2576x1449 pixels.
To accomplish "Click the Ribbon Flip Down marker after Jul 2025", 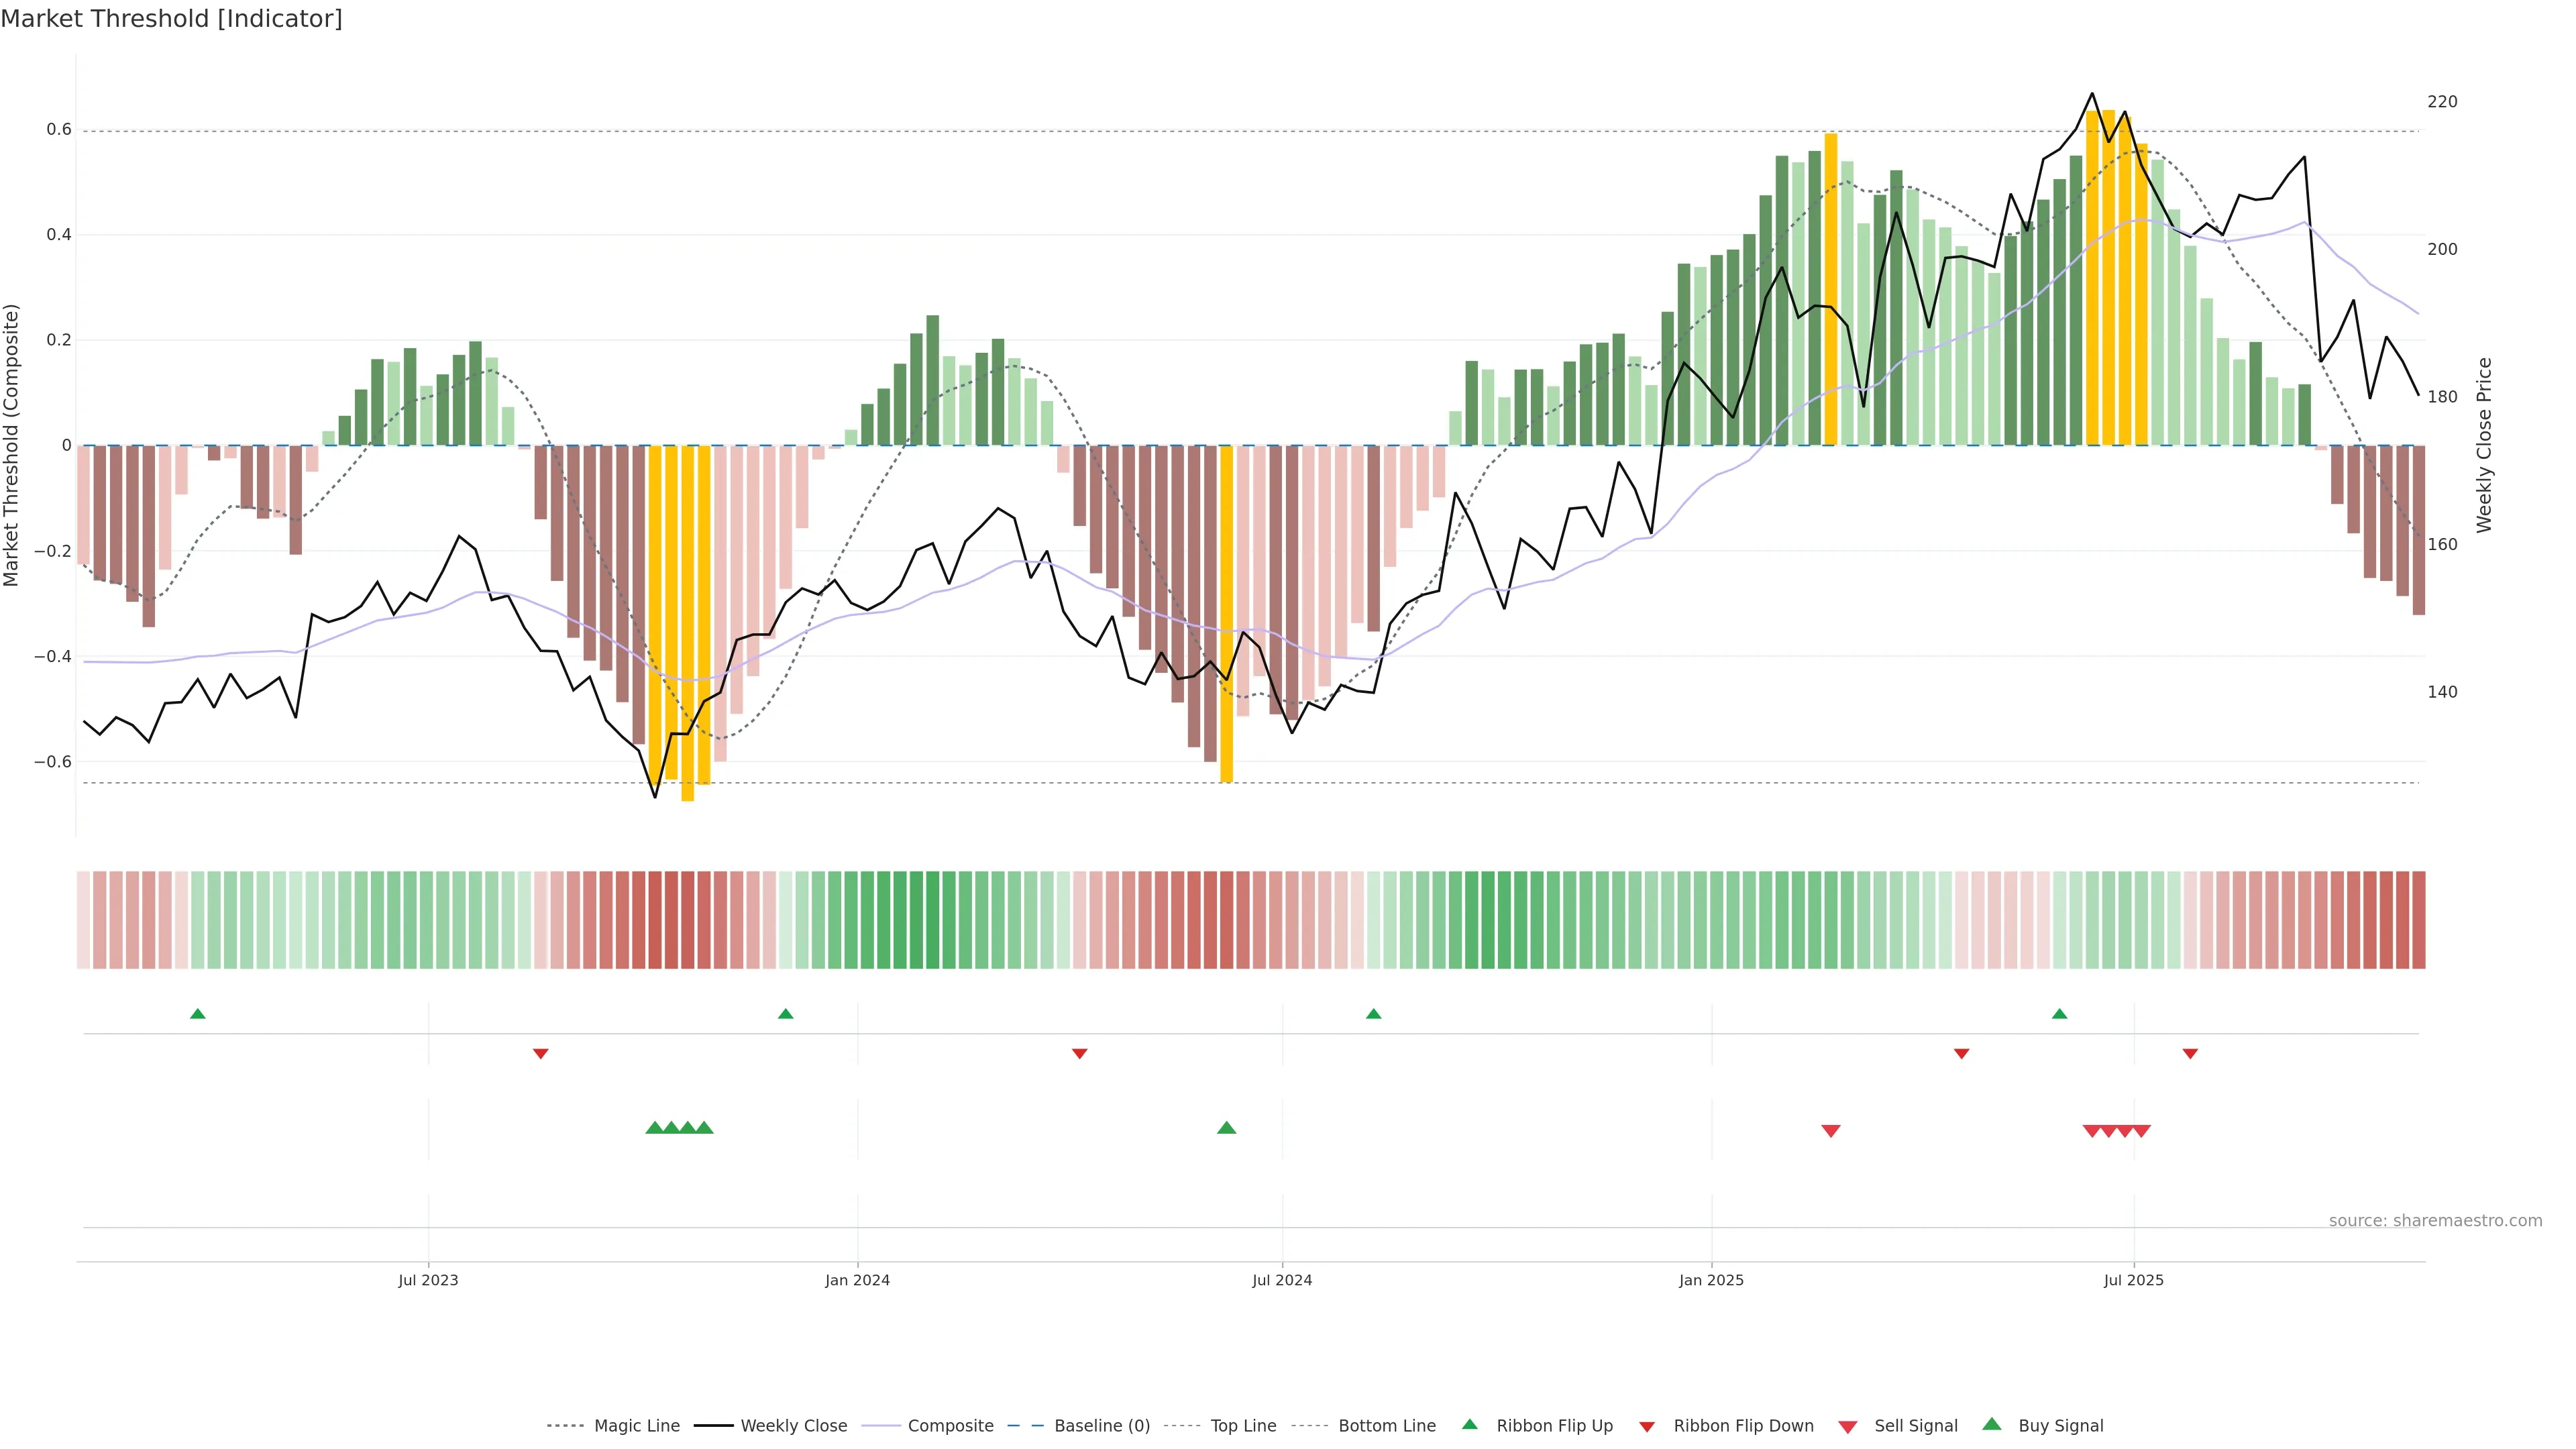I will tap(2190, 1054).
